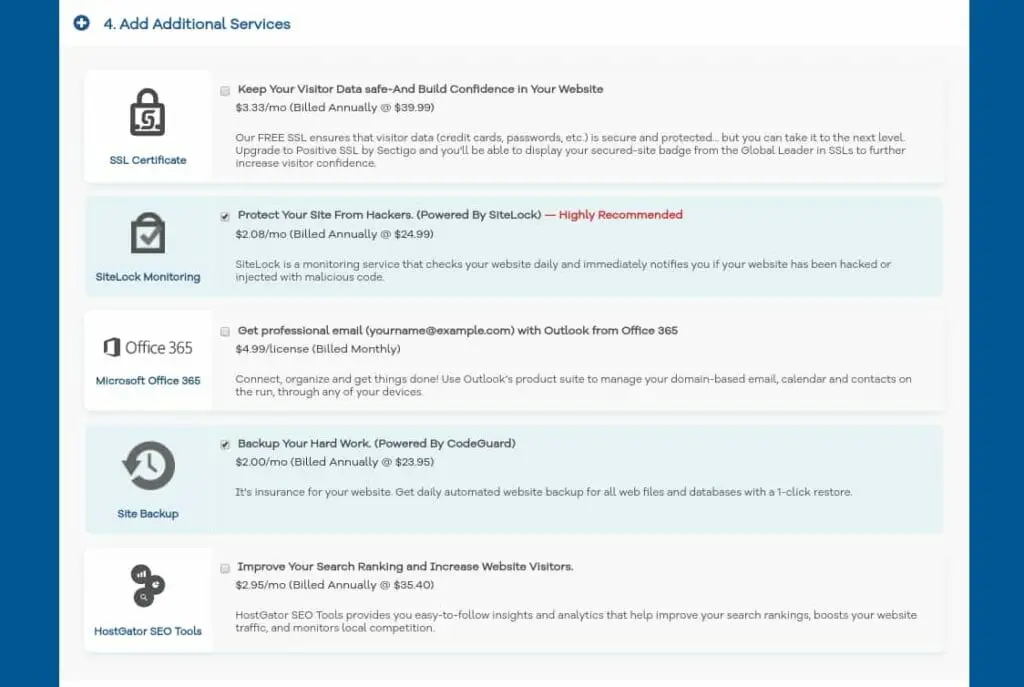This screenshot has height=687, width=1024.
Task: Click the 'HostGator SEO Tools provides' description
Action: click(x=576, y=622)
